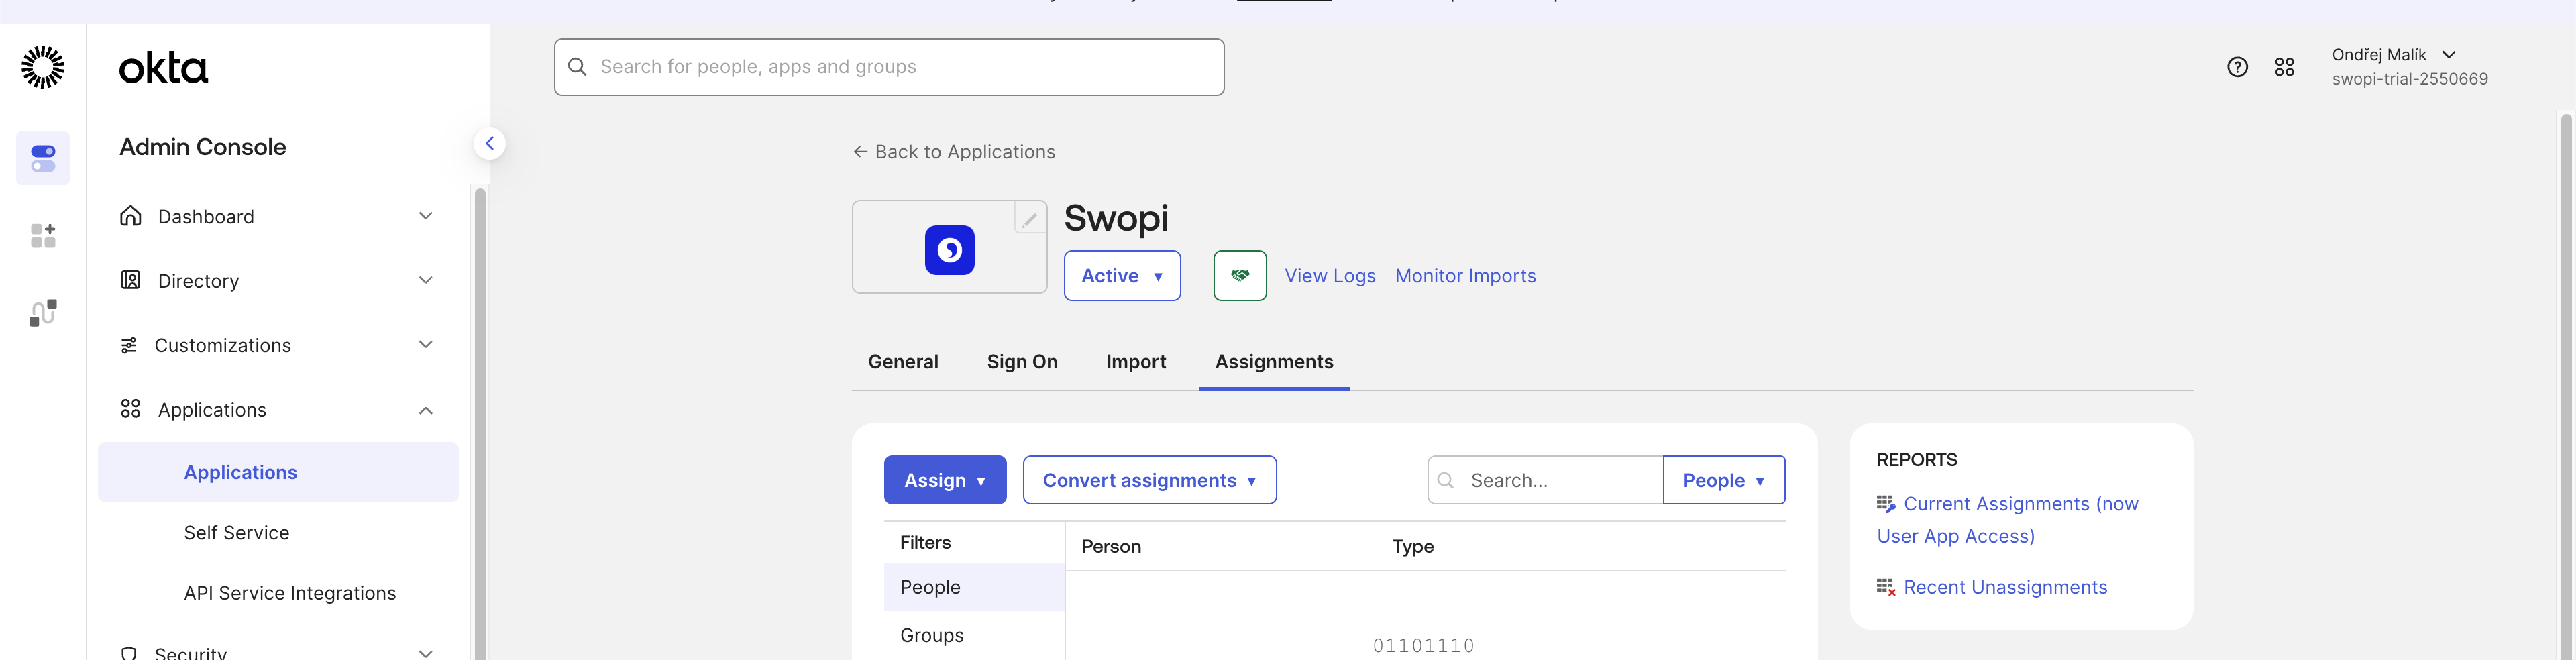
Task: Collapse sidebar with the chevron circle button
Action: tap(489, 143)
